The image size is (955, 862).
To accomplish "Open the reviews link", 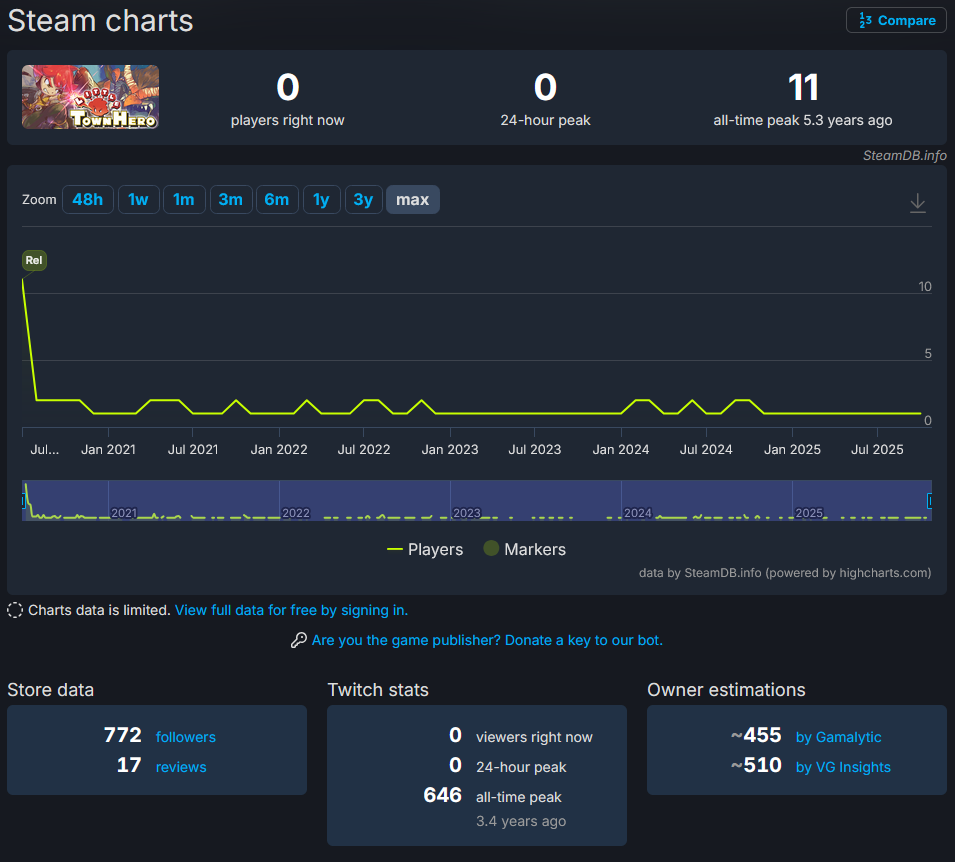I will (x=181, y=767).
